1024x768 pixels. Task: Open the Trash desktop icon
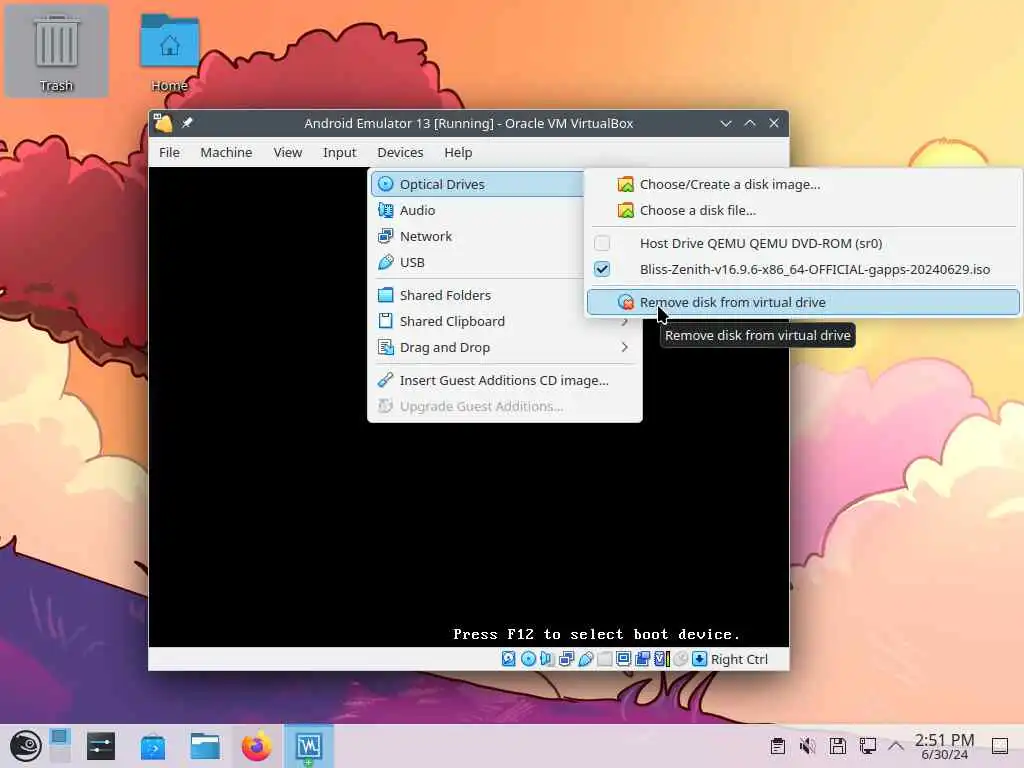[x=56, y=52]
